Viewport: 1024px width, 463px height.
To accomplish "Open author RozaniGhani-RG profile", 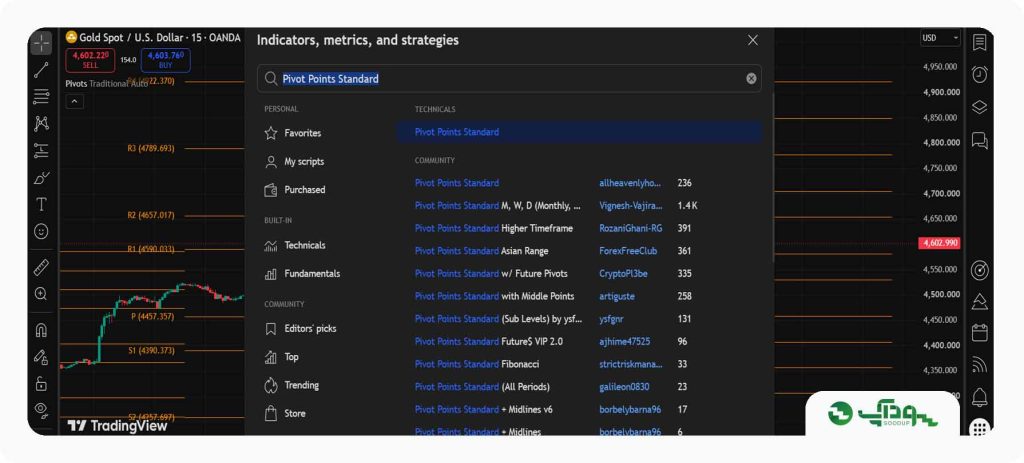I will (x=630, y=229).
